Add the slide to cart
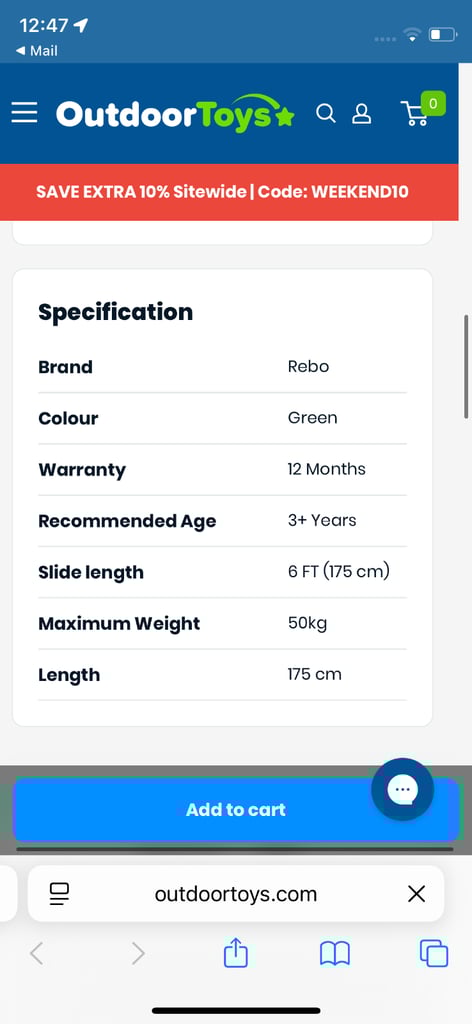Viewport: 472px width, 1024px height. coord(236,810)
